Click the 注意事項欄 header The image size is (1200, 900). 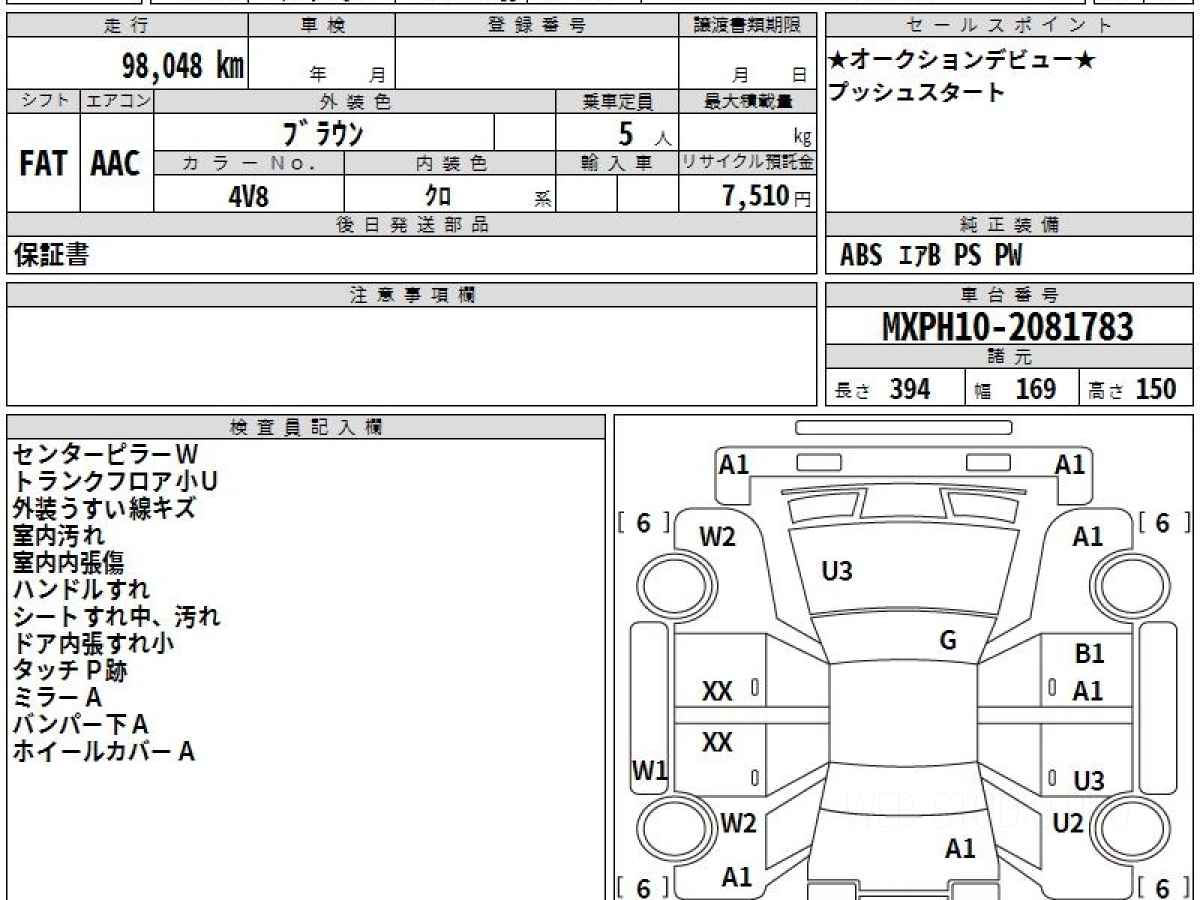pyautogui.click(x=412, y=295)
